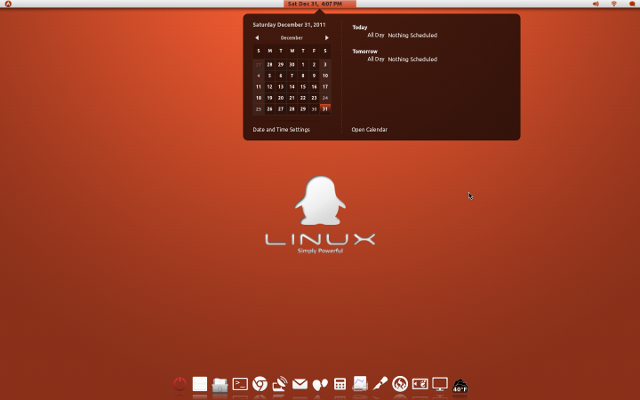The image size is (640, 400).
Task: Click 'Nothing Scheduled' under Today
Action: pyautogui.click(x=412, y=35)
